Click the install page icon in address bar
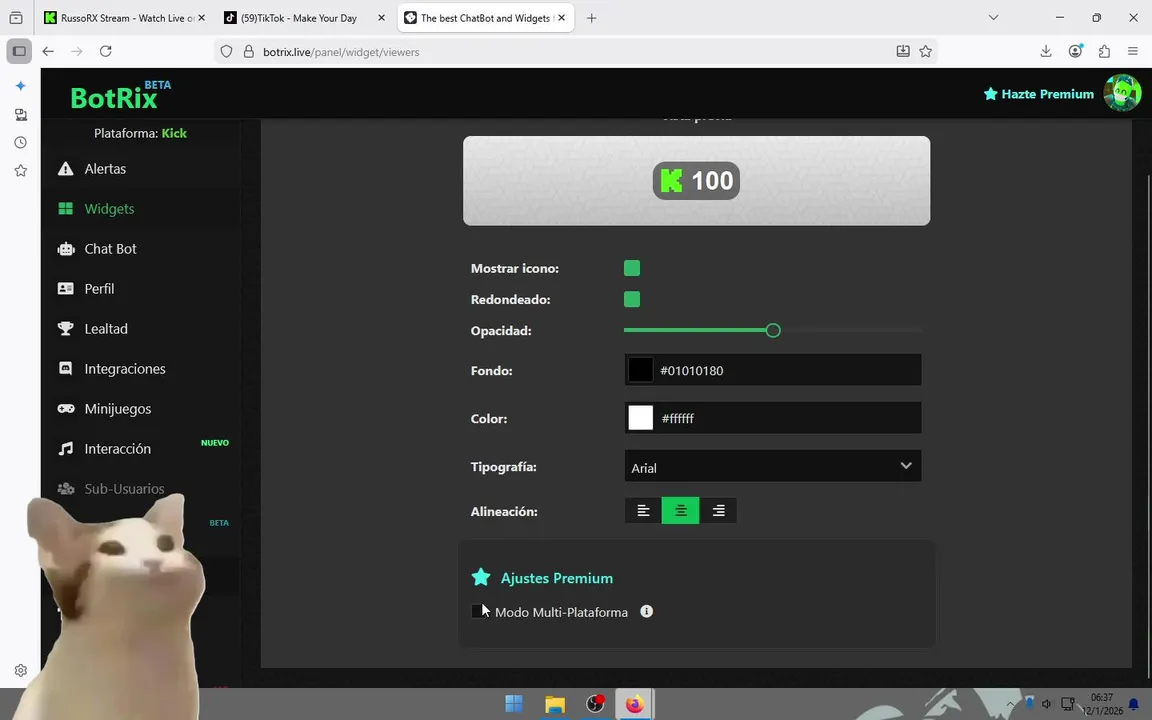 (903, 51)
